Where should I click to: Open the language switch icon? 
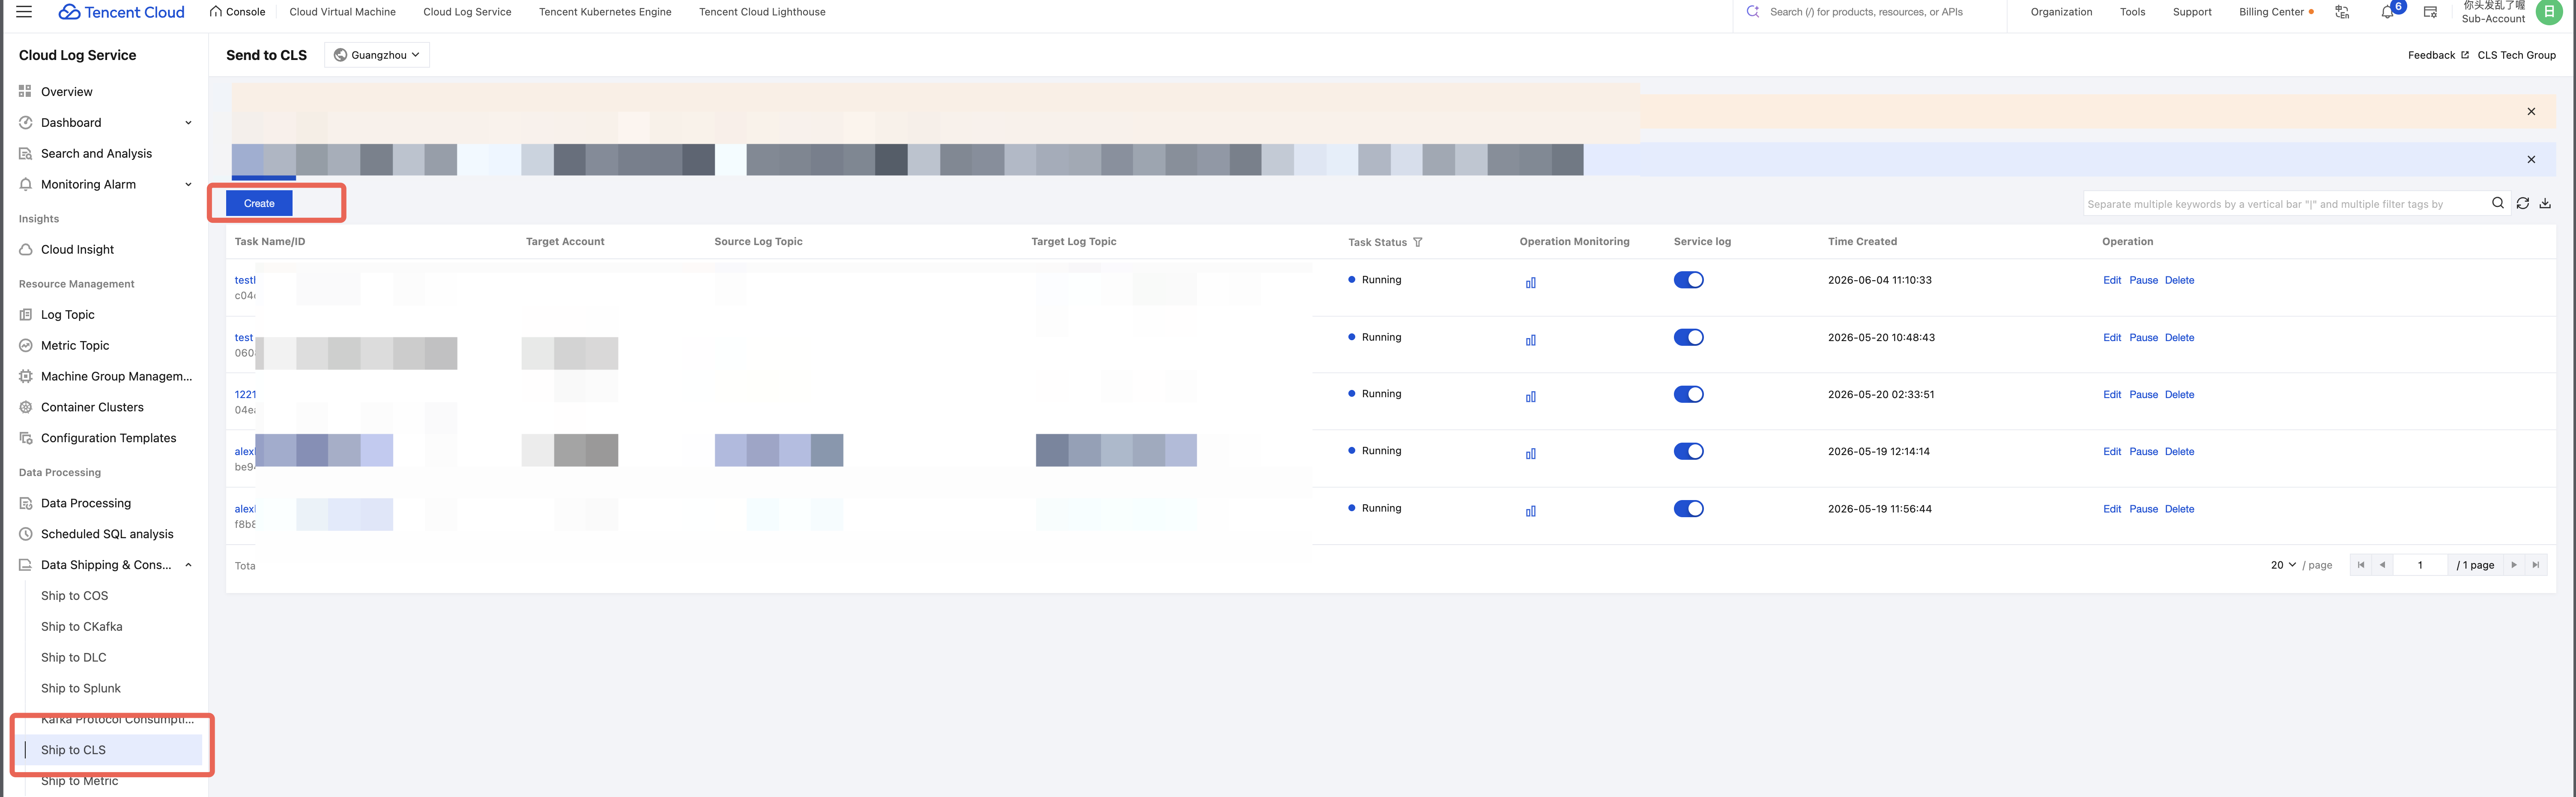pyautogui.click(x=2342, y=12)
